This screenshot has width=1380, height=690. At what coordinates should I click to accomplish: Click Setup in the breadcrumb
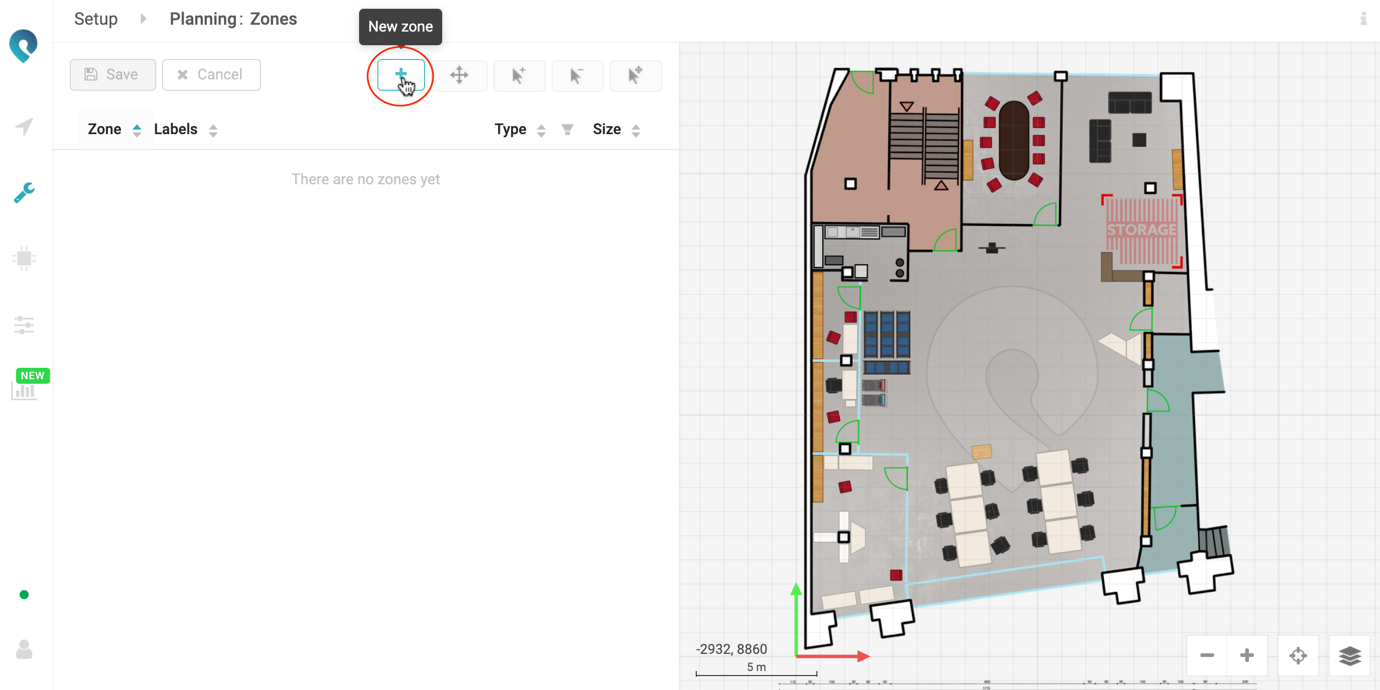coord(96,19)
